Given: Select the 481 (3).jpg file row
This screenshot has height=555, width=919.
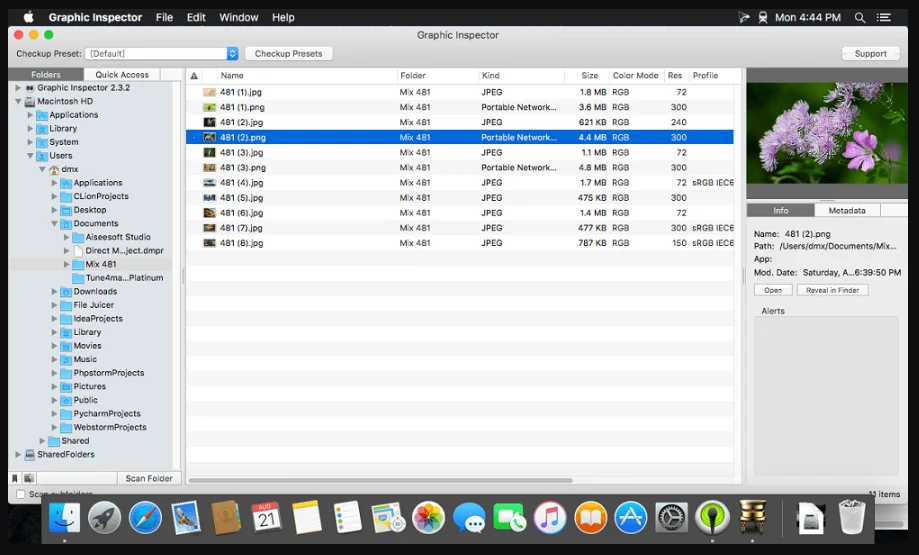Looking at the screenshot, I should (x=460, y=152).
